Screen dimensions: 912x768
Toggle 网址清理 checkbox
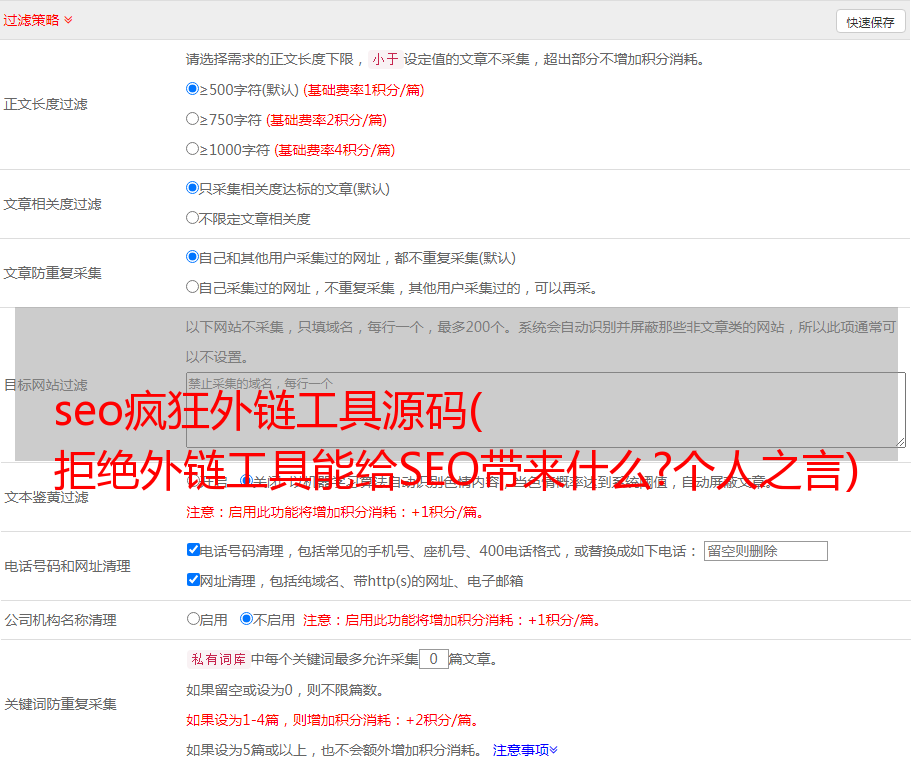tap(193, 579)
